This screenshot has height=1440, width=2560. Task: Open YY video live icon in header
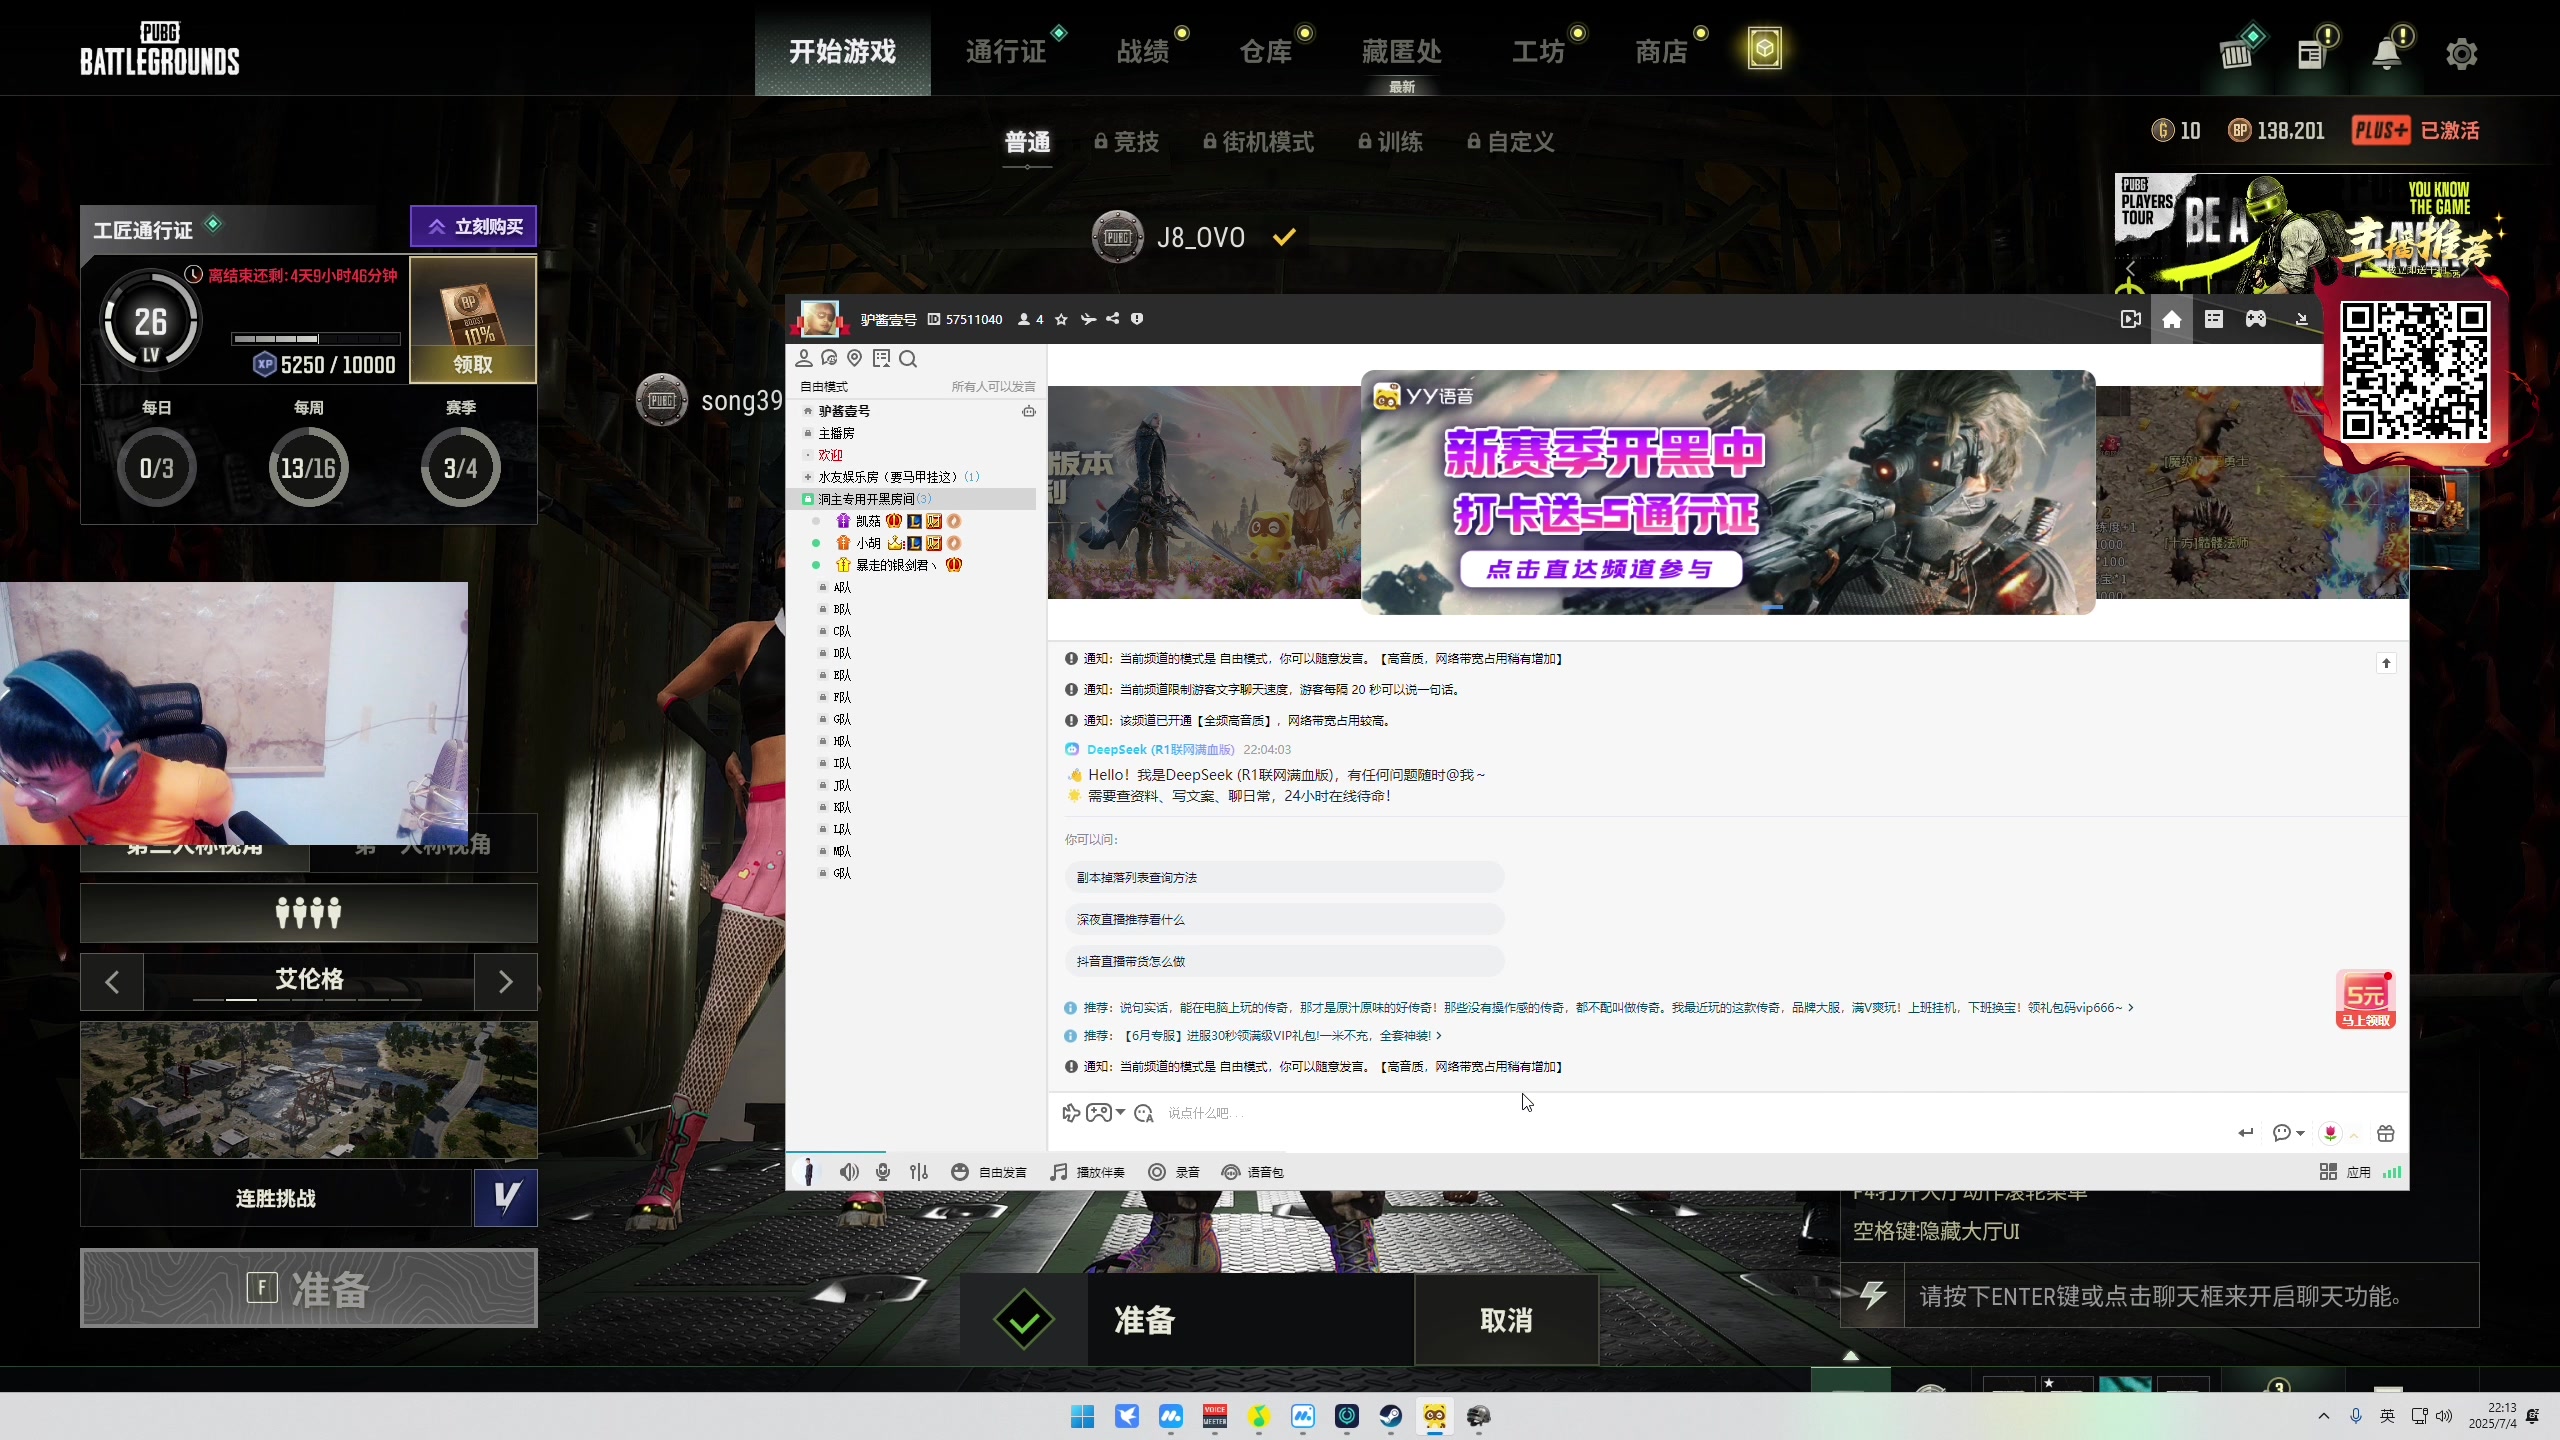tap(2130, 319)
